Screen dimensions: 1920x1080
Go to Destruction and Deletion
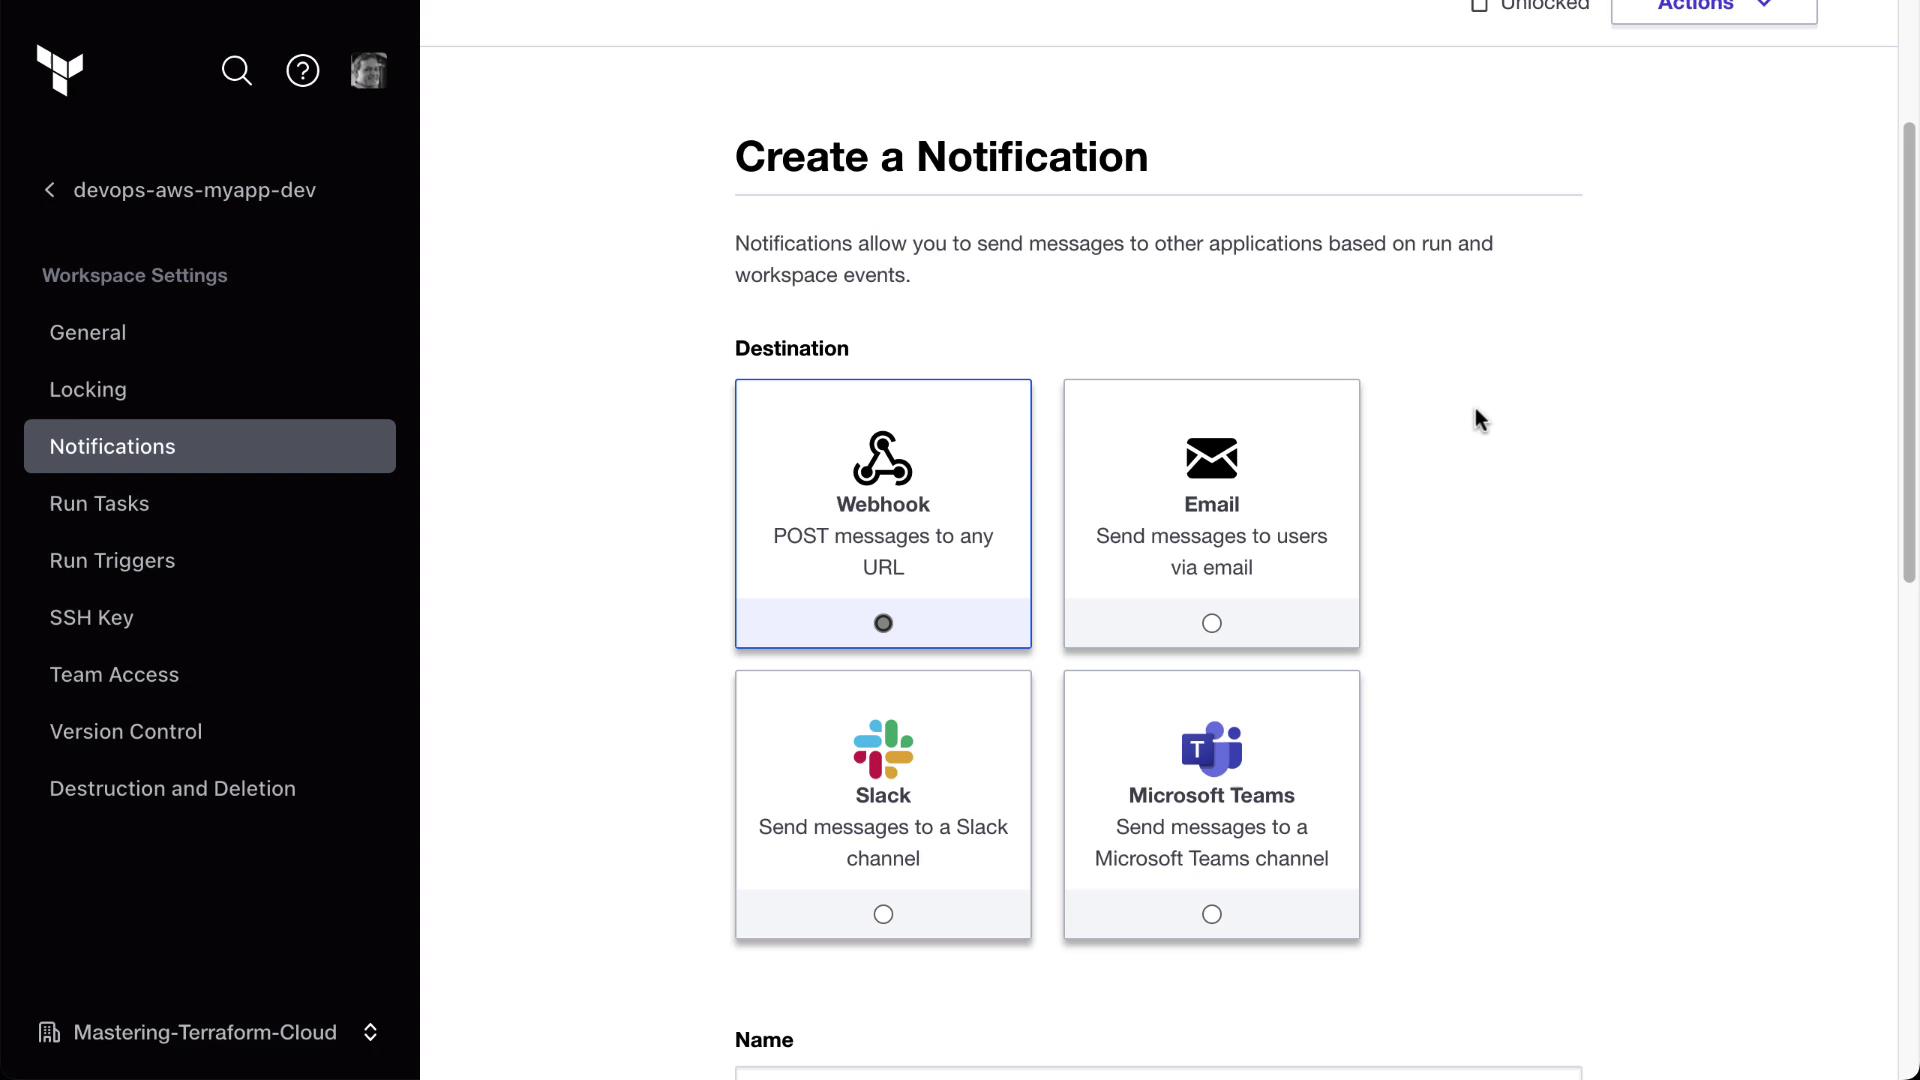pos(172,789)
